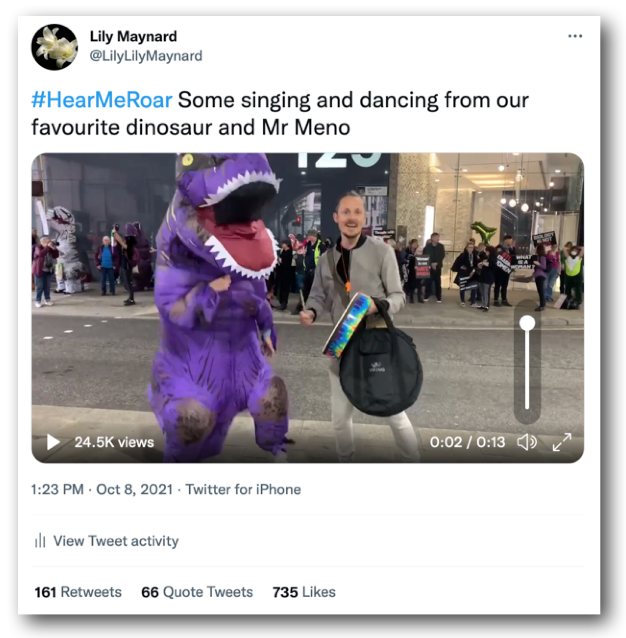626x638 pixels.
Task: Show the 735 Likes list
Action: [304, 592]
